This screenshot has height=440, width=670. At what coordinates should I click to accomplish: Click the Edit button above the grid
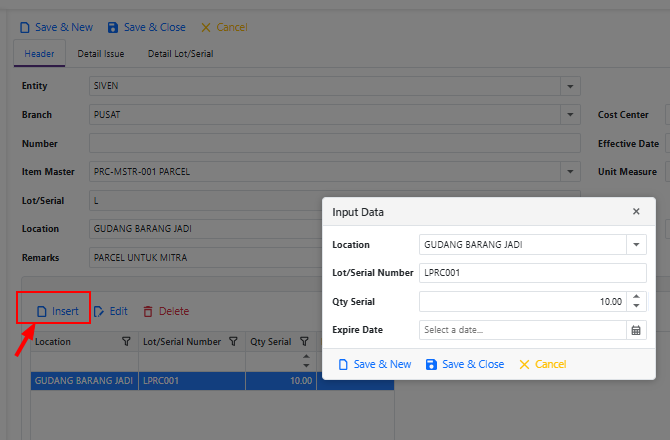(x=111, y=311)
